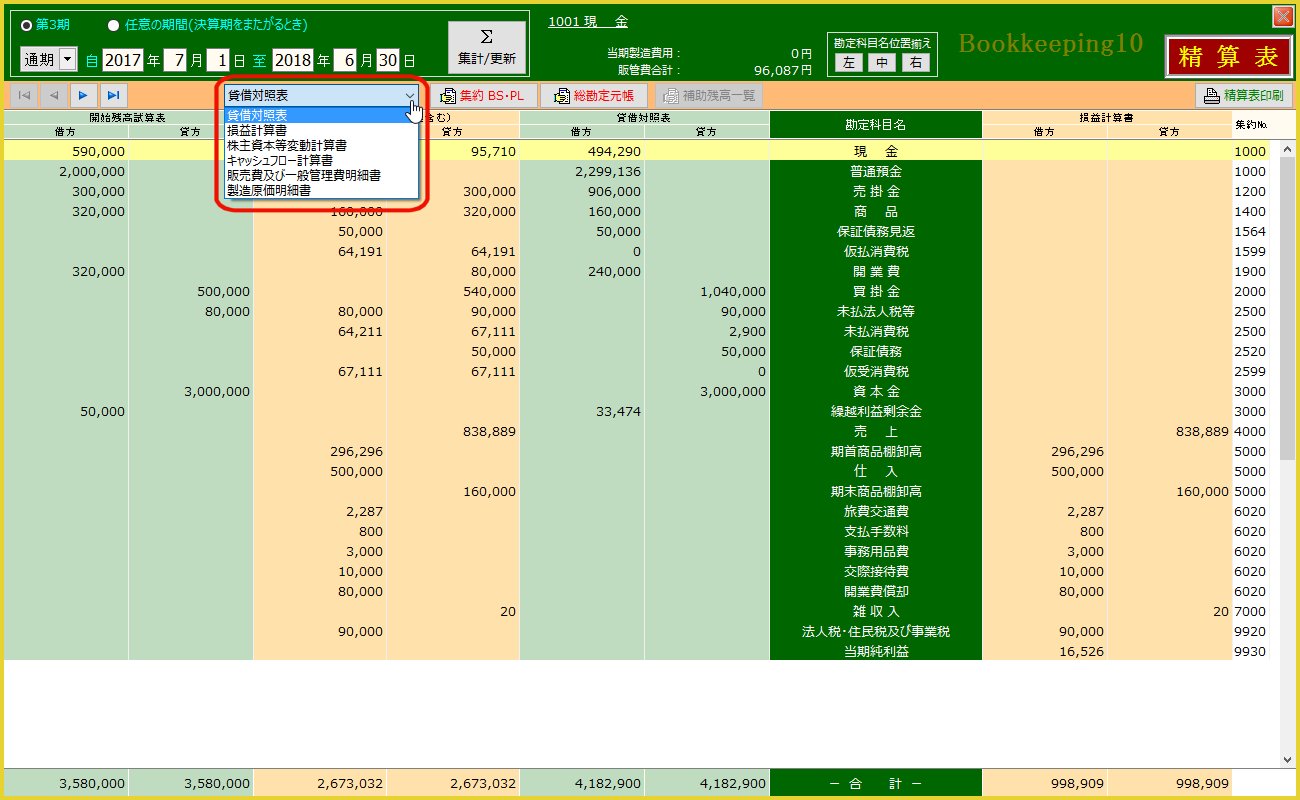The image size is (1300, 800).
Task: Open 集約 BS・PL report
Action: (483, 96)
